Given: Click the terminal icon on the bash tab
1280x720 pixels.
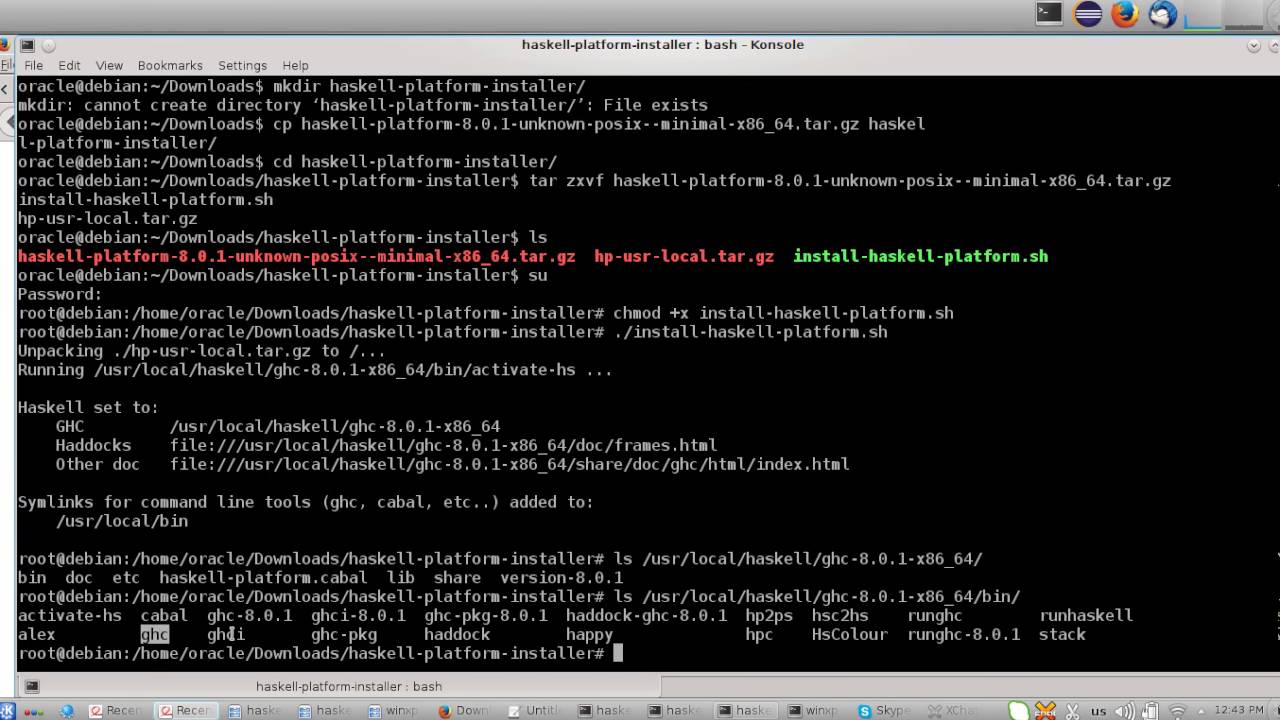Looking at the screenshot, I should (x=32, y=686).
